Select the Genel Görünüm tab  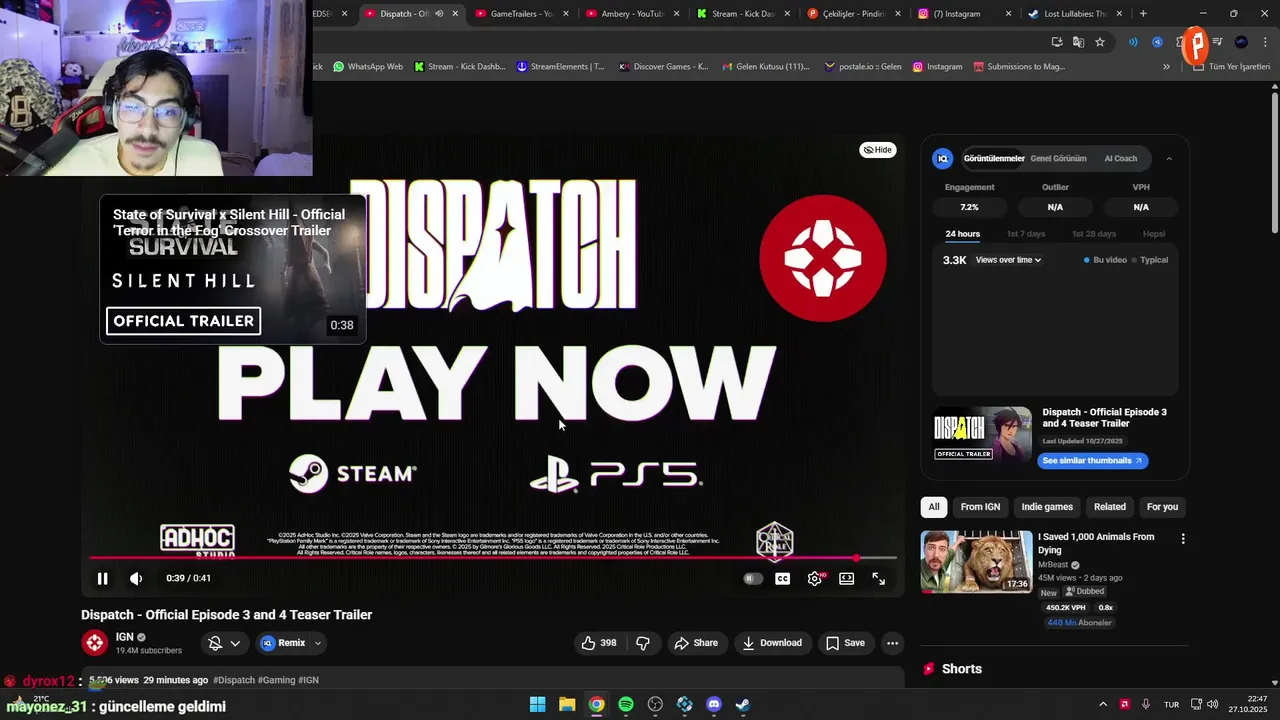1058,158
